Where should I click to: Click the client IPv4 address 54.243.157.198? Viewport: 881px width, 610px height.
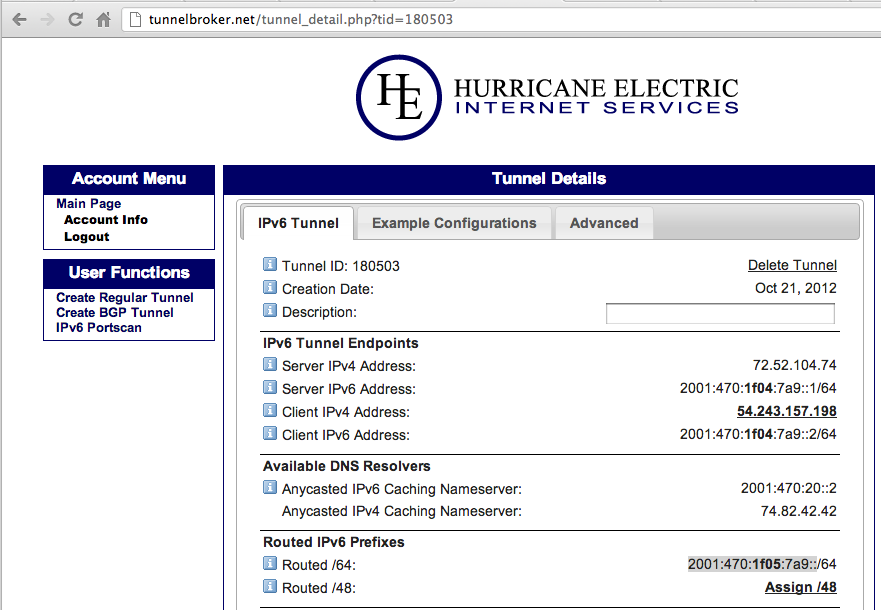coord(786,411)
